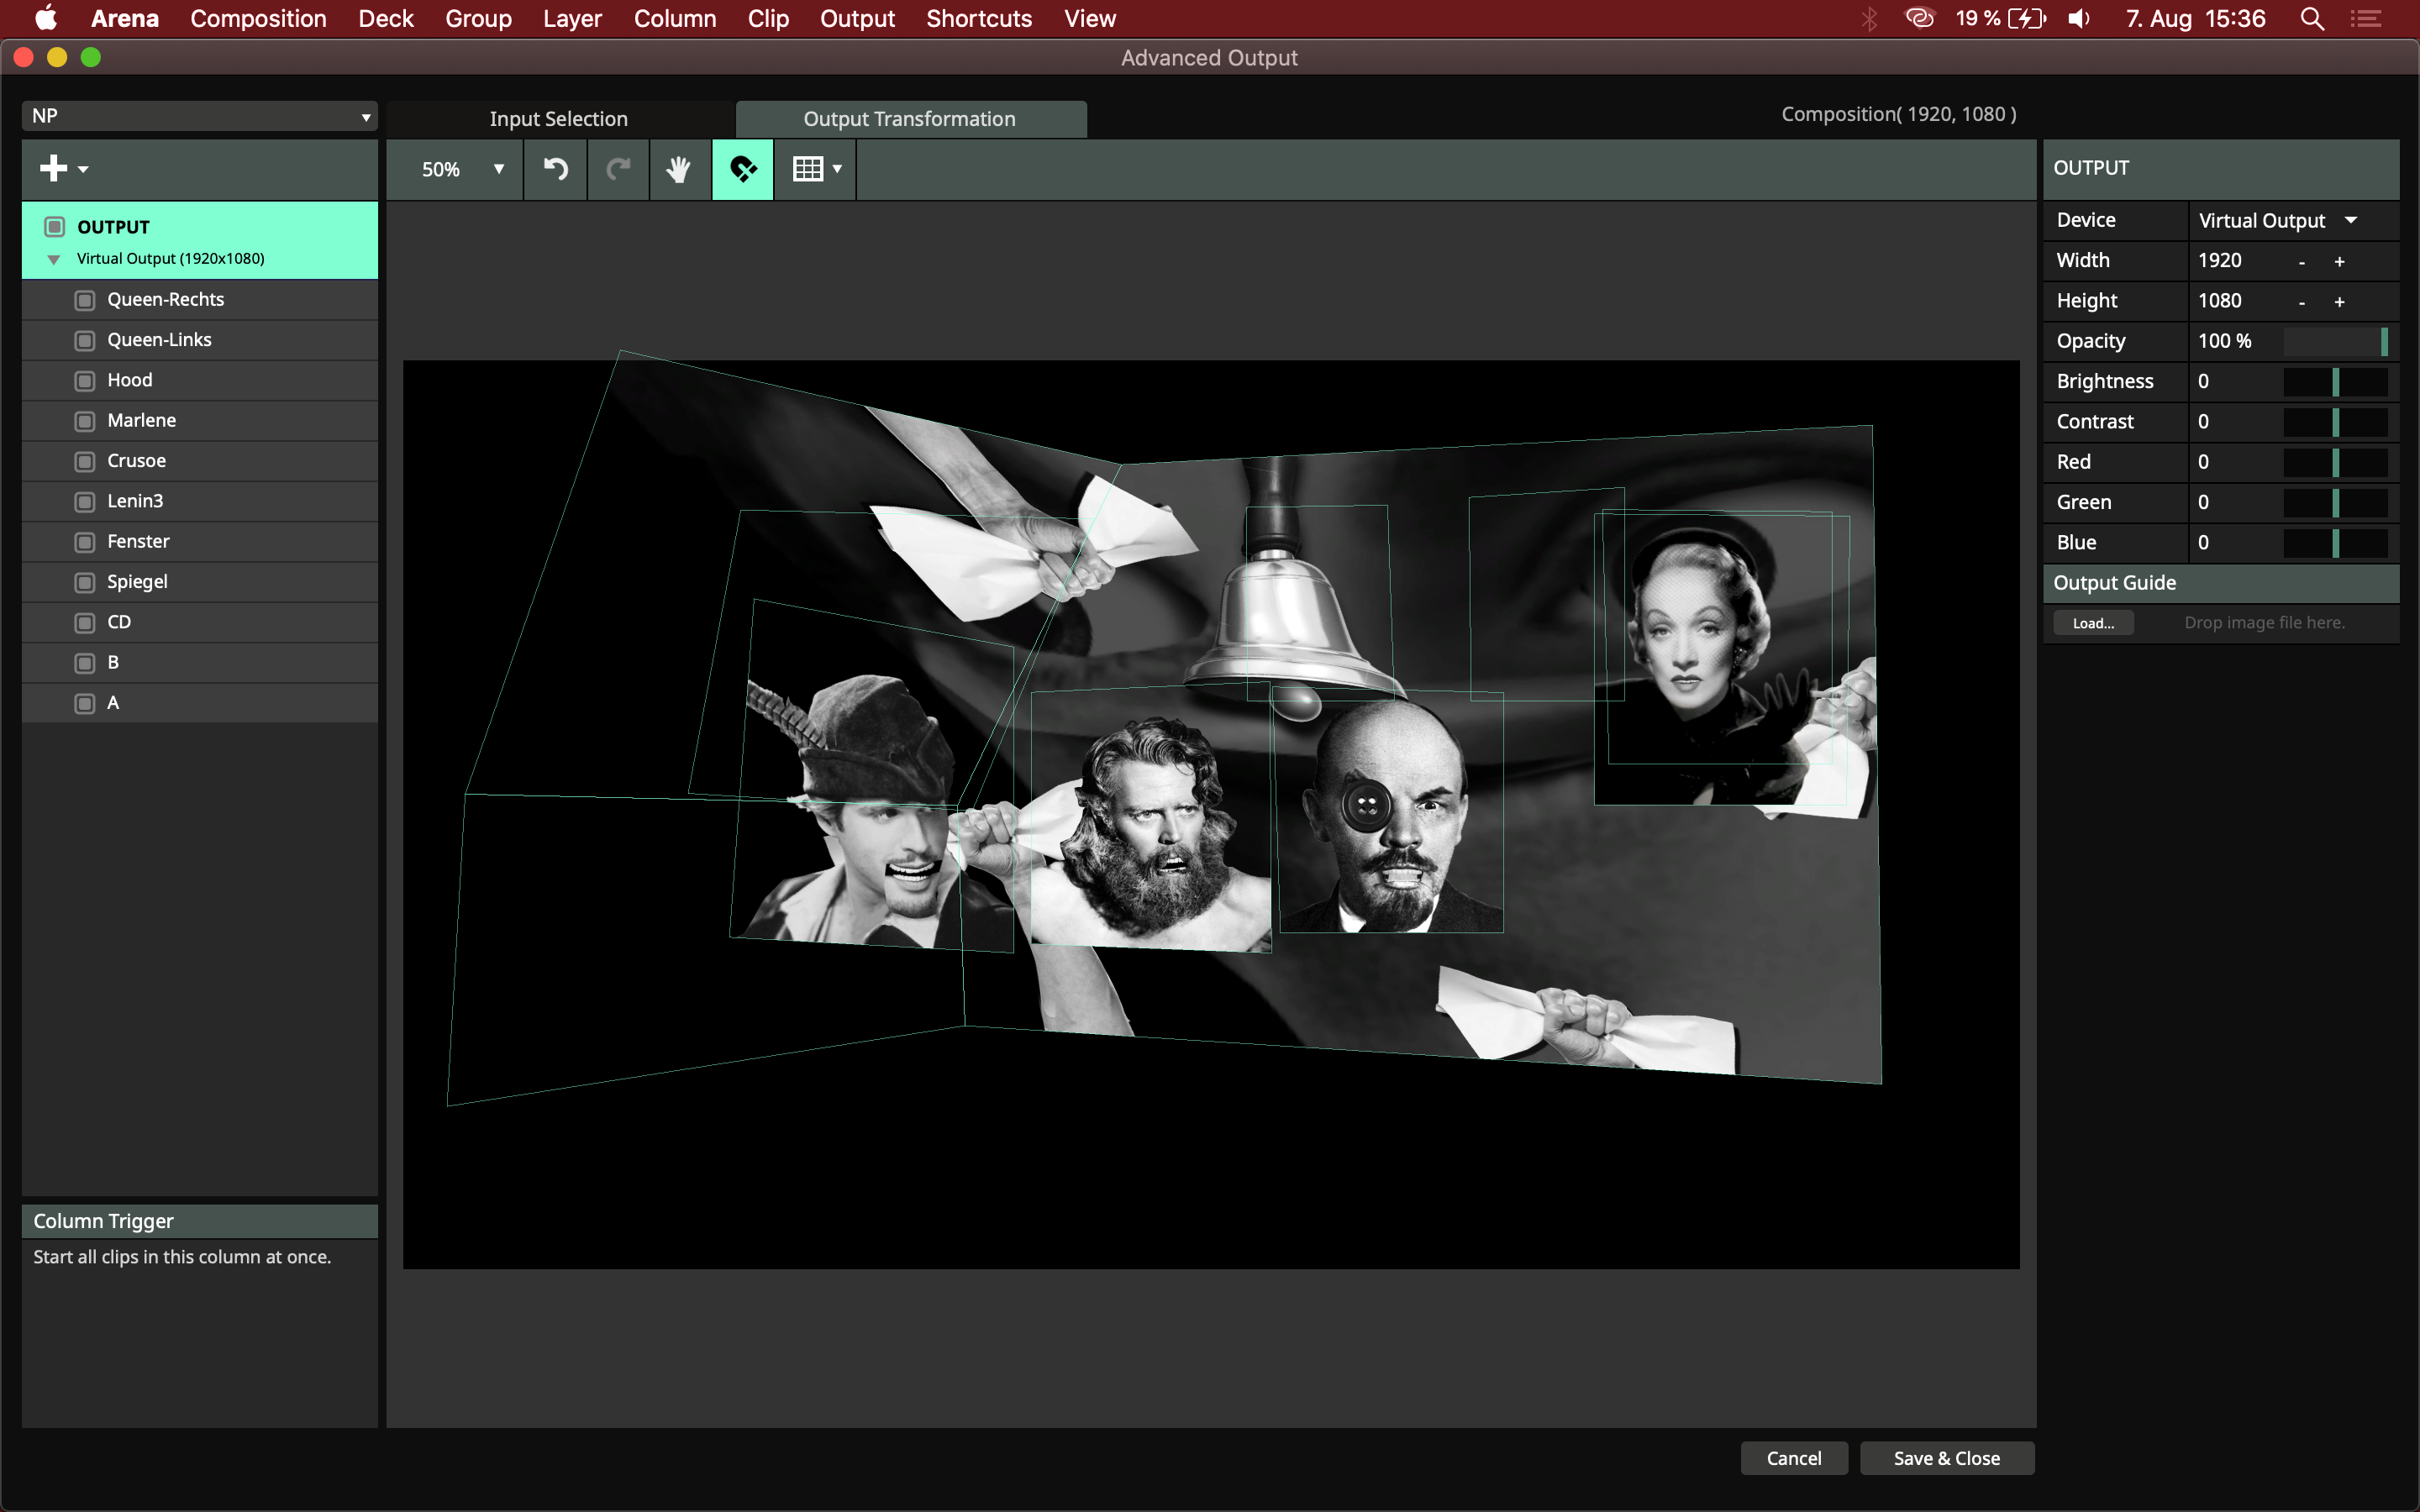
Task: Click the Opacity slider
Action: [x=2336, y=341]
